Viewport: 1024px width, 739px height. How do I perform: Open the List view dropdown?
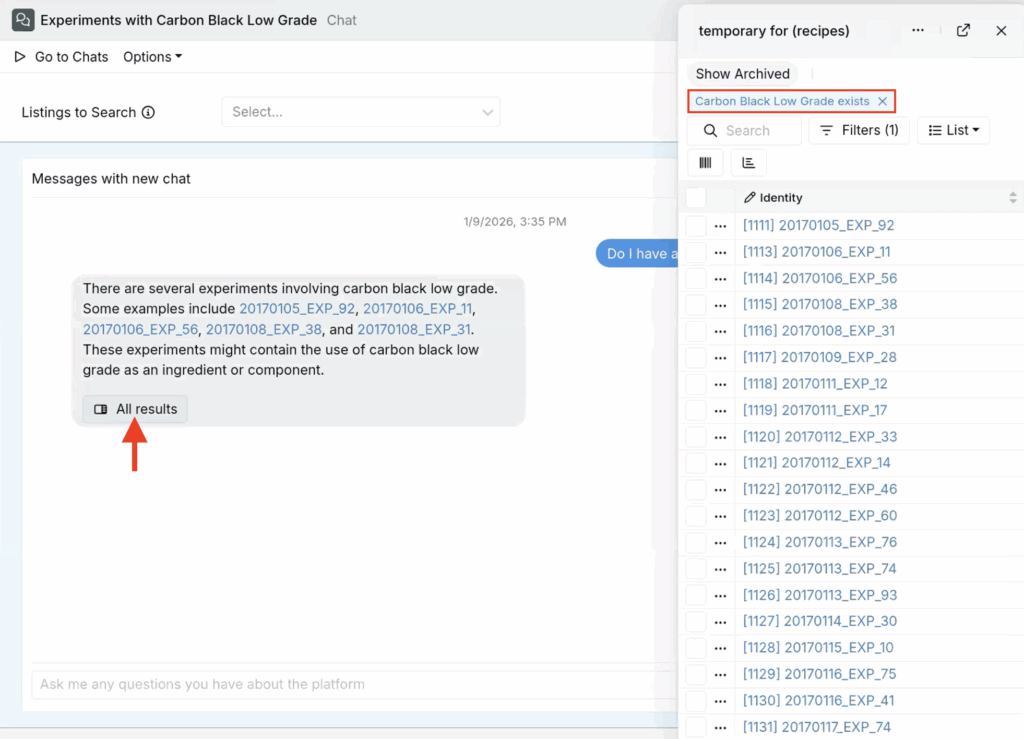point(953,131)
